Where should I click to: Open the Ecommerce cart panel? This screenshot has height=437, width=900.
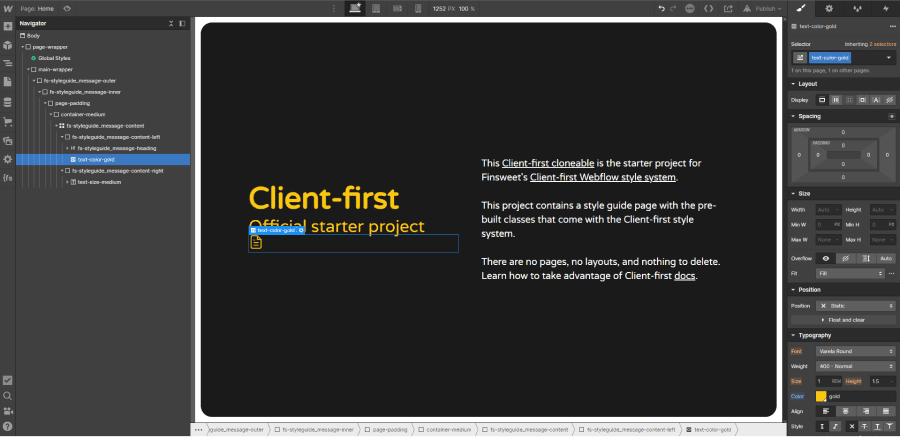[x=7, y=122]
